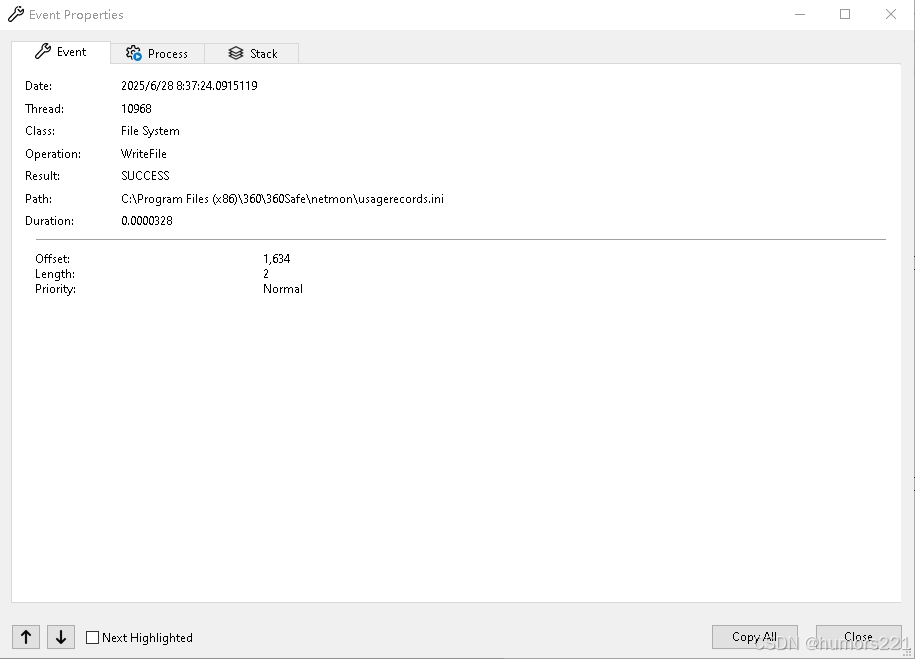Image resolution: width=915 pixels, height=659 pixels.
Task: Click the up arrow to view previous event
Action: tap(25, 637)
